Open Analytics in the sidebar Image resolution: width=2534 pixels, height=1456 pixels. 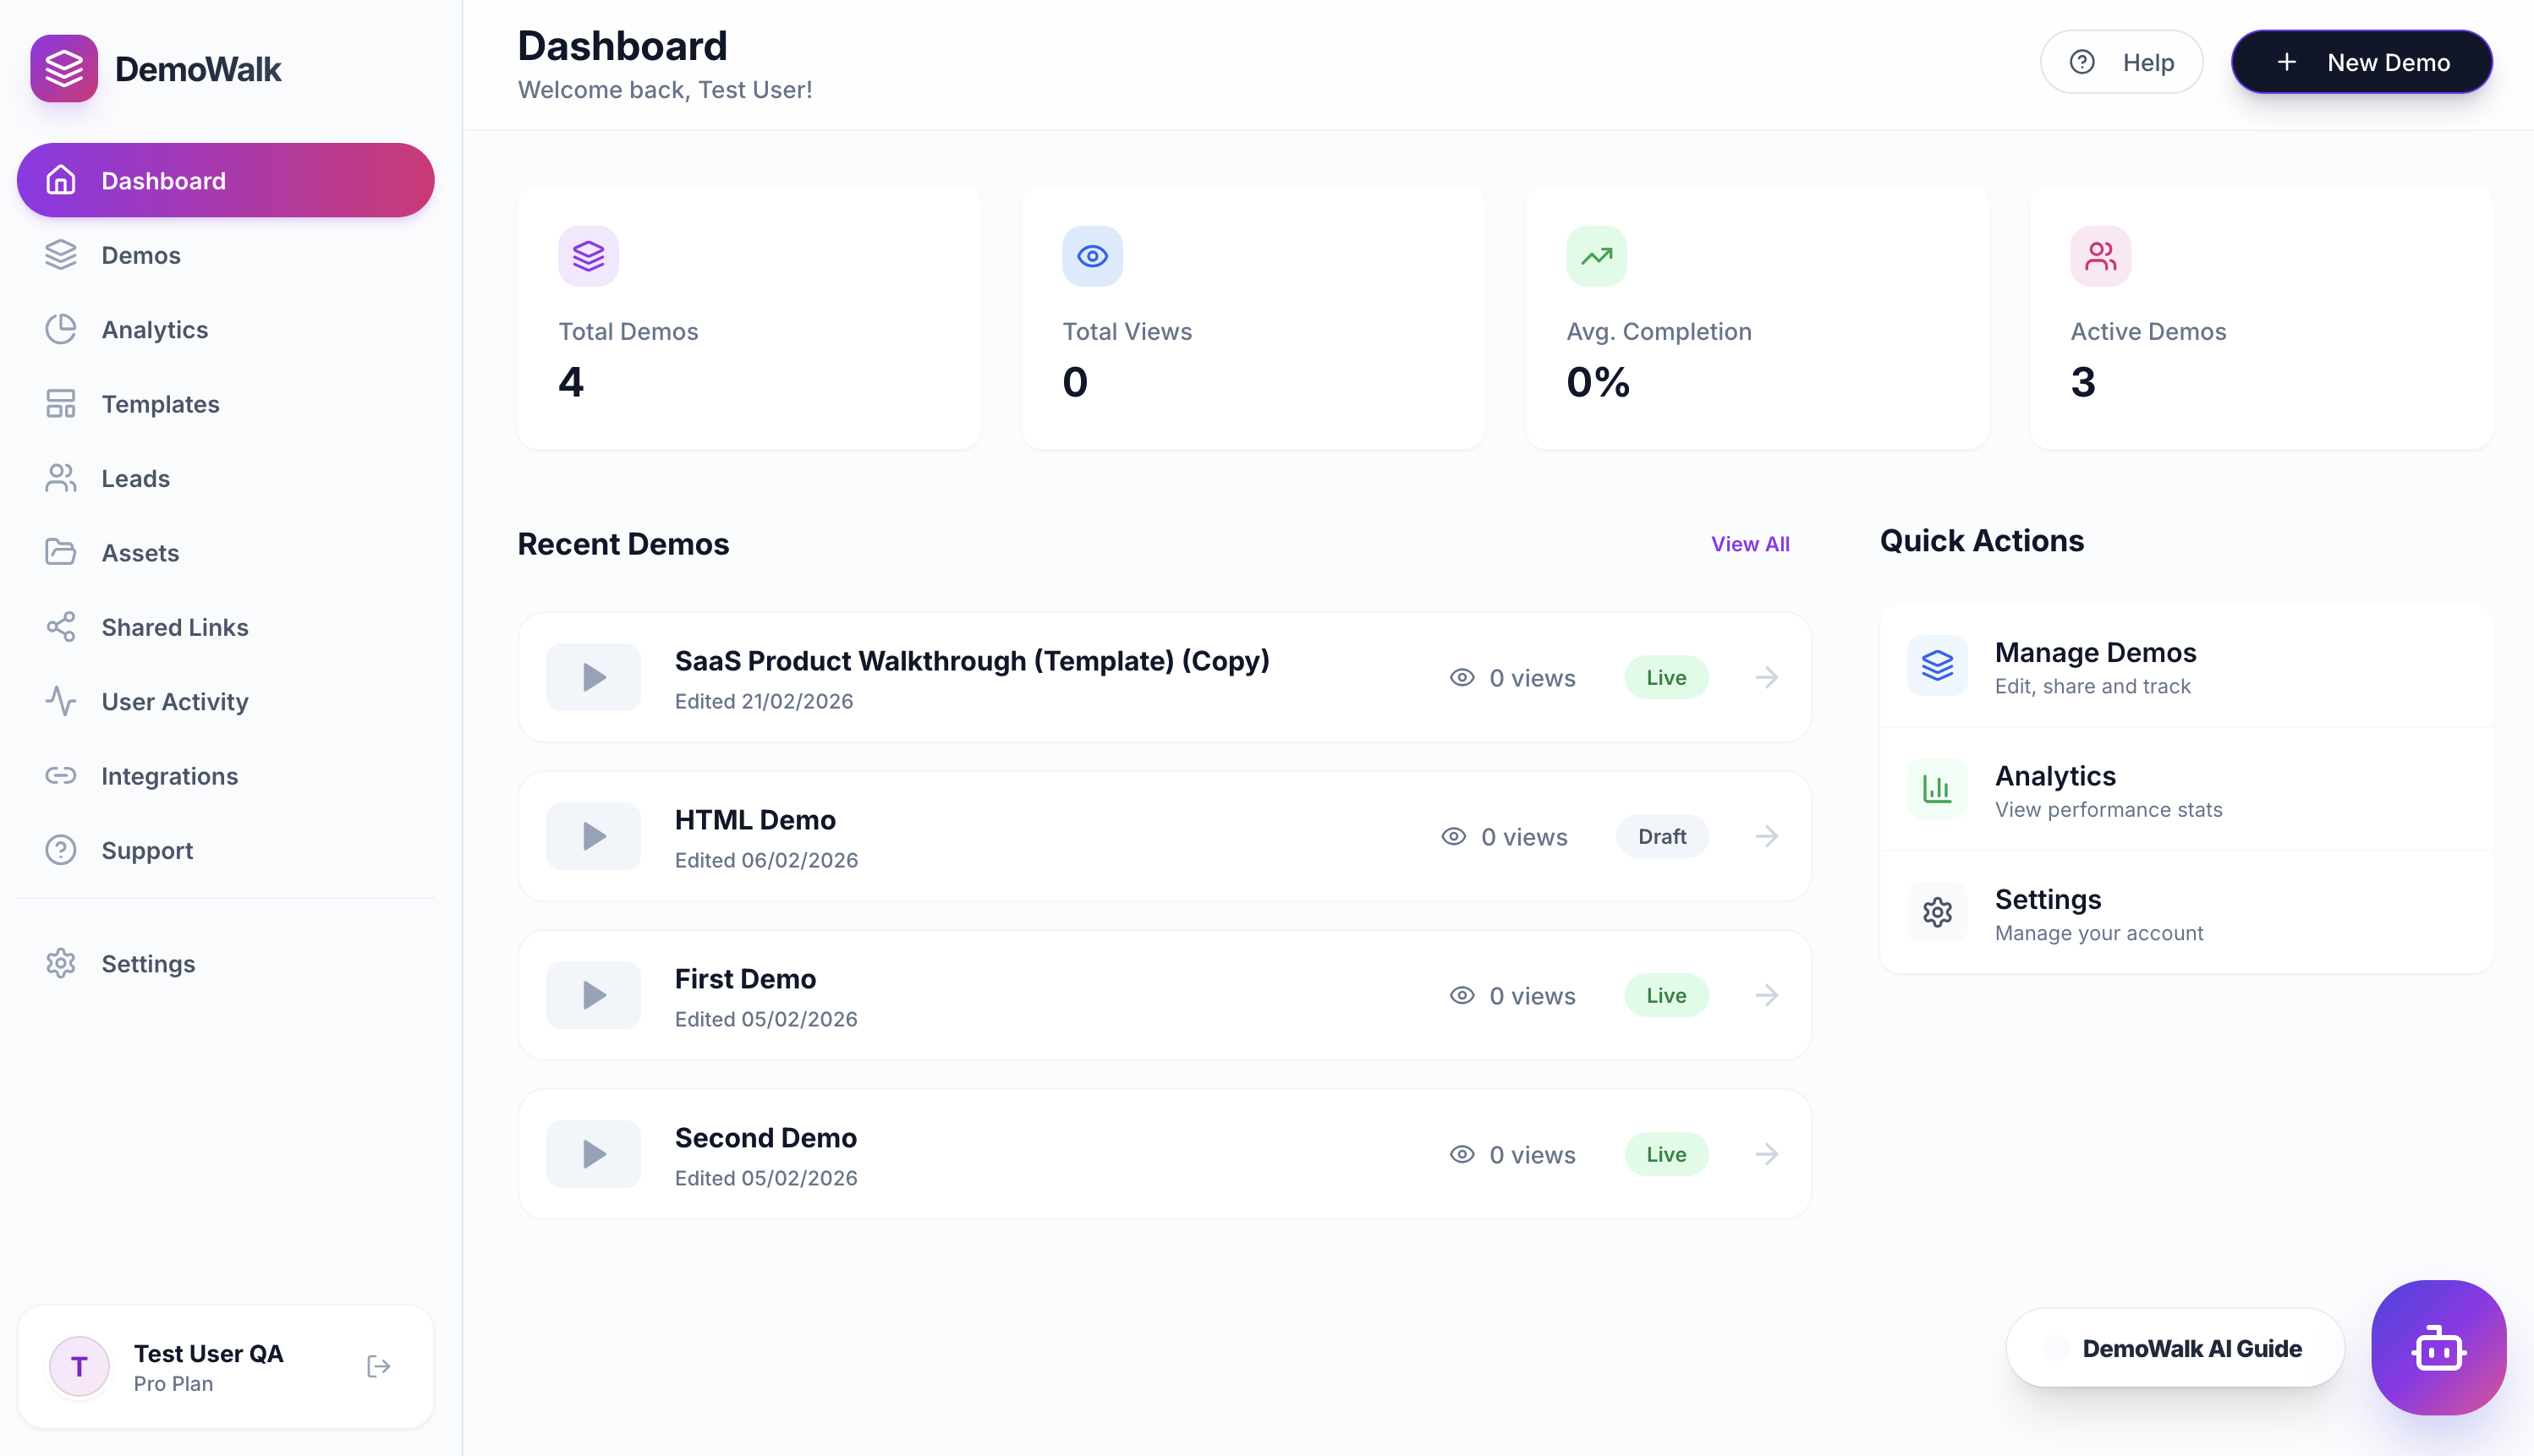tap(154, 329)
